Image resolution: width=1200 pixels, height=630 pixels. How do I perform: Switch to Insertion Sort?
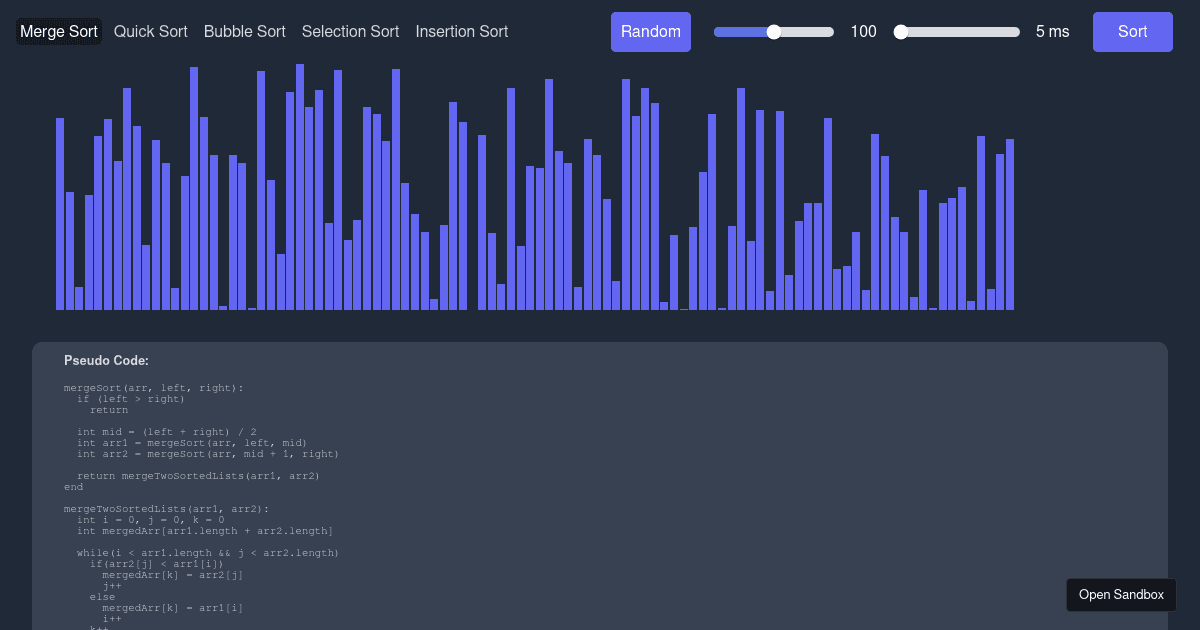pos(461,31)
